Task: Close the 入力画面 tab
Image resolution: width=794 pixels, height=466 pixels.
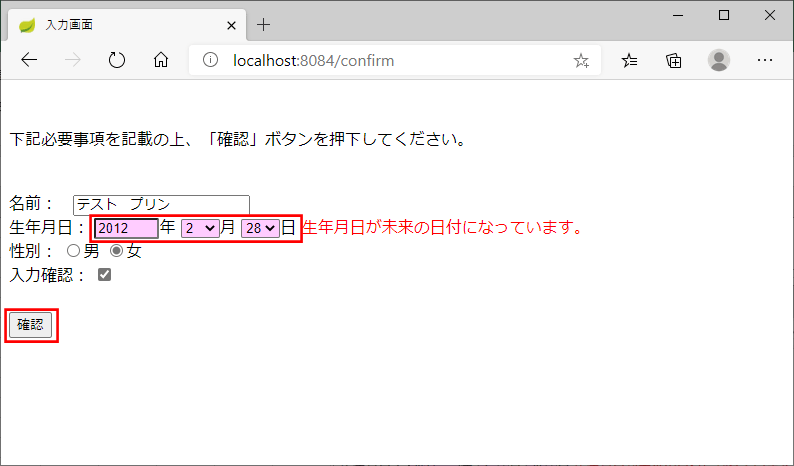Action: click(231, 25)
